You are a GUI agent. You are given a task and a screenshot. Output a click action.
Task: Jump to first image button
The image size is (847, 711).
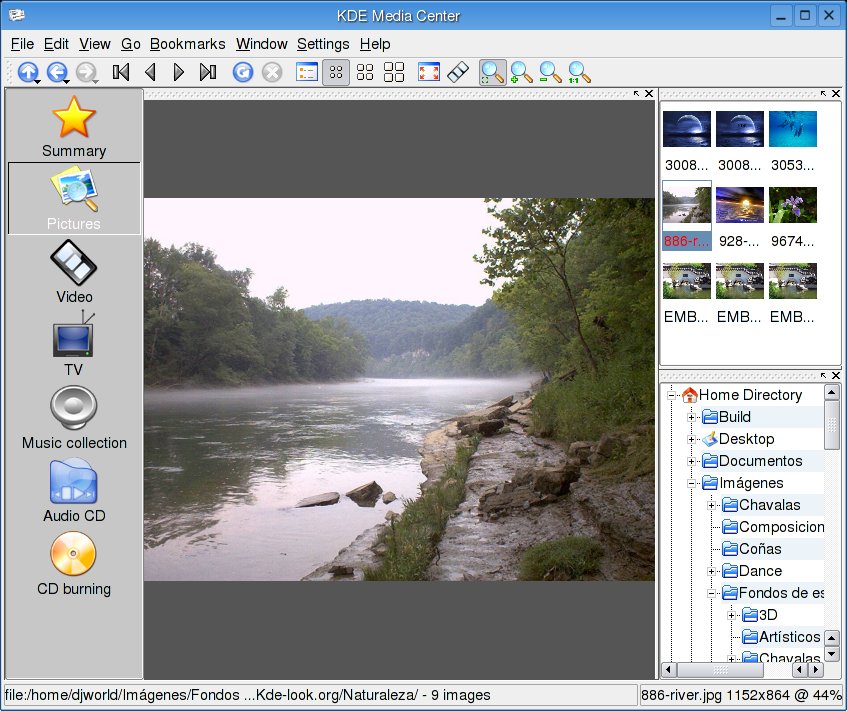[121, 72]
